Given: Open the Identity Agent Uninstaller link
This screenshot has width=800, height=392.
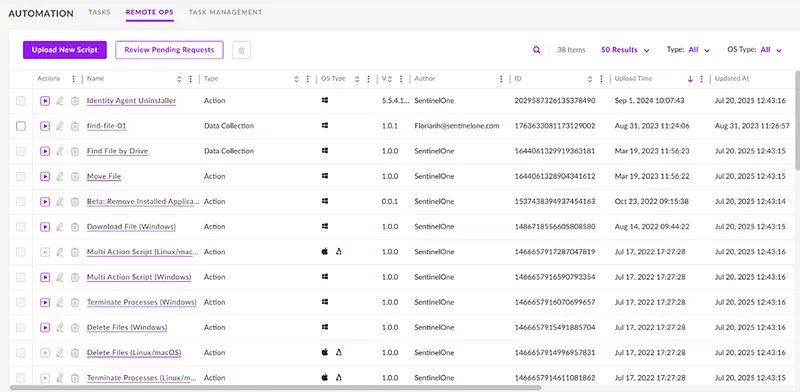Looking at the screenshot, I should click(132, 101).
